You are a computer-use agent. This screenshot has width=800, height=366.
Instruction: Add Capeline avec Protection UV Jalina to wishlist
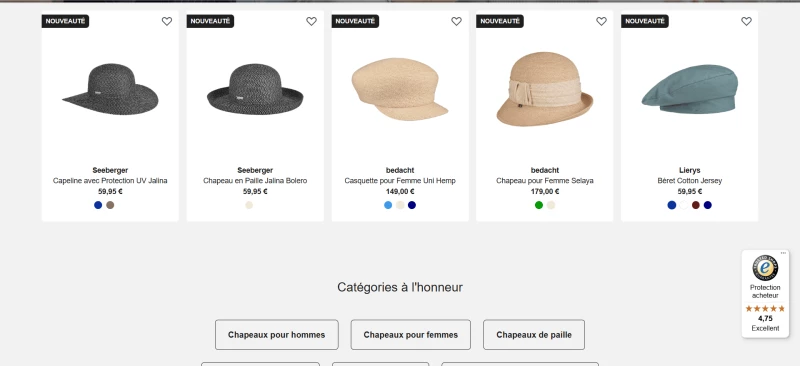pos(167,21)
